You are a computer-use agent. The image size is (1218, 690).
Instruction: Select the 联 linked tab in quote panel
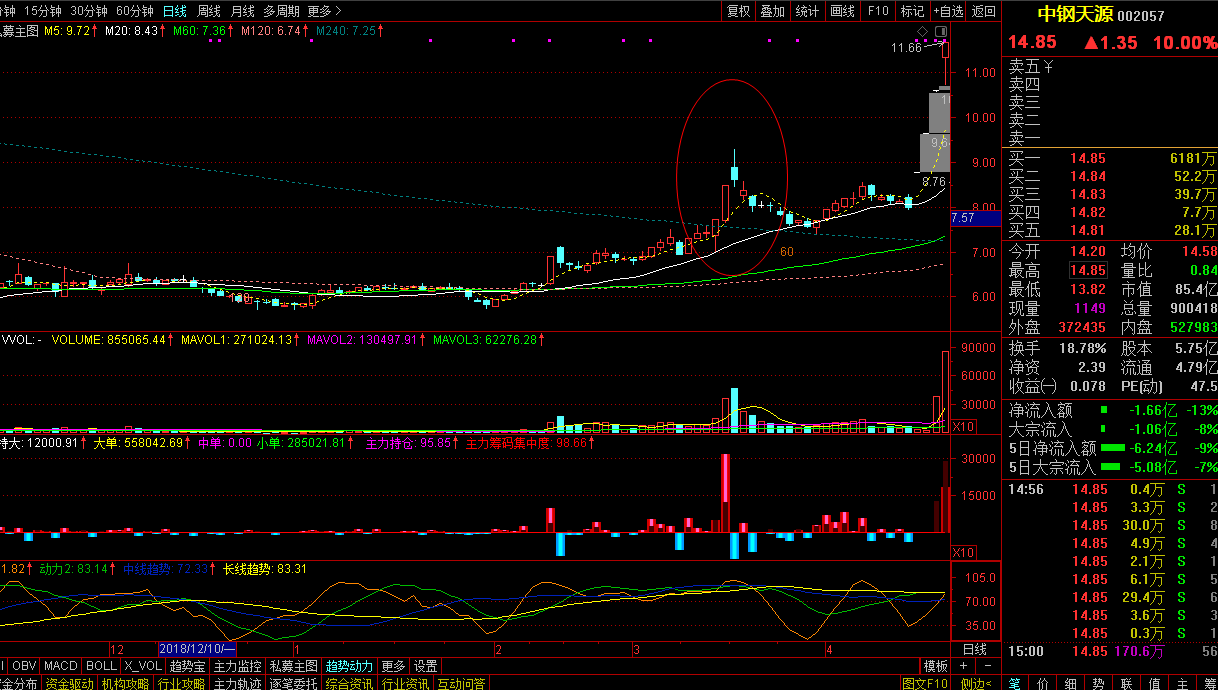coord(1127,684)
